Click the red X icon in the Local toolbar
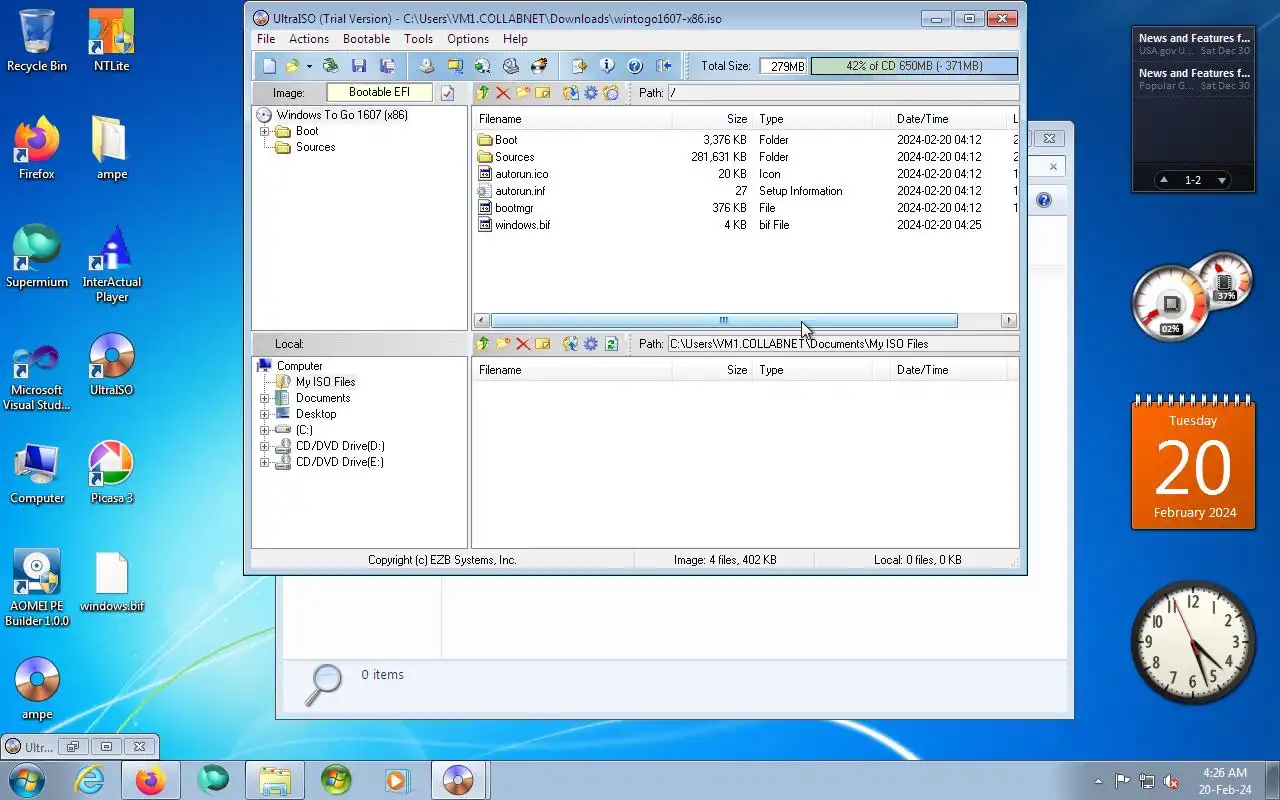The height and width of the screenshot is (800, 1280). pyautogui.click(x=523, y=344)
